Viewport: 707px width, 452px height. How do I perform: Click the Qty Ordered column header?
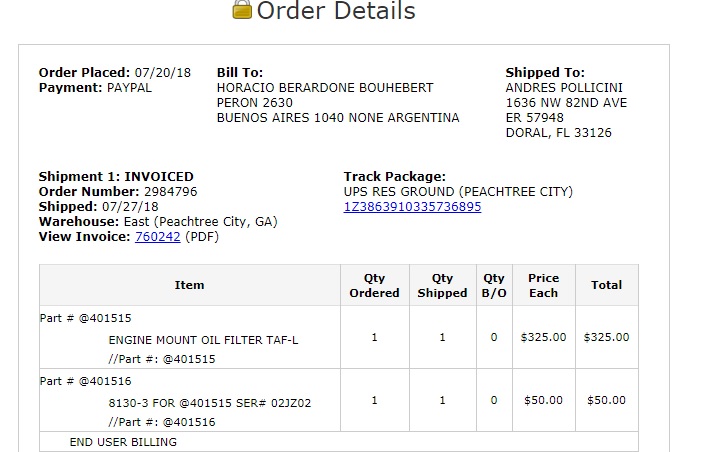[x=374, y=285]
